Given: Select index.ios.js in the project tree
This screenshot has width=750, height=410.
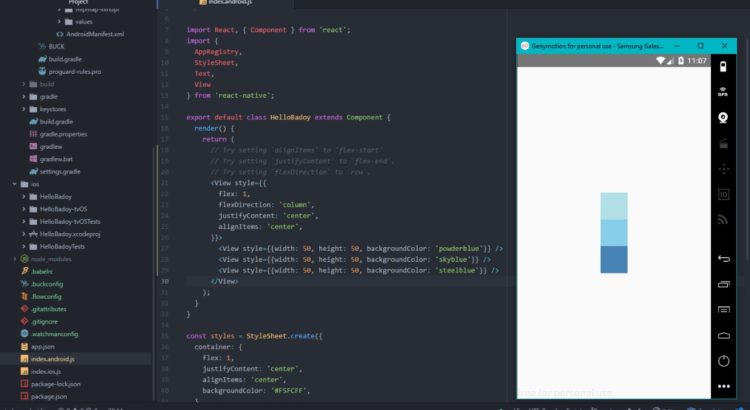Looking at the screenshot, I should (46, 371).
